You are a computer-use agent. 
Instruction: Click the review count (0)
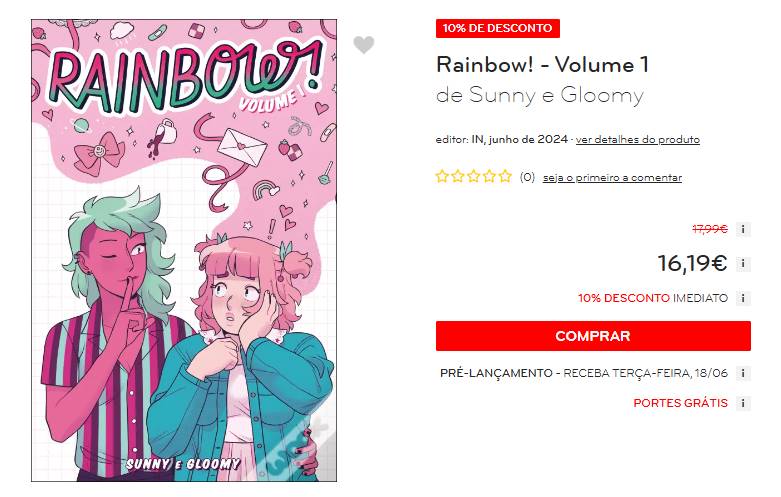click(x=527, y=177)
